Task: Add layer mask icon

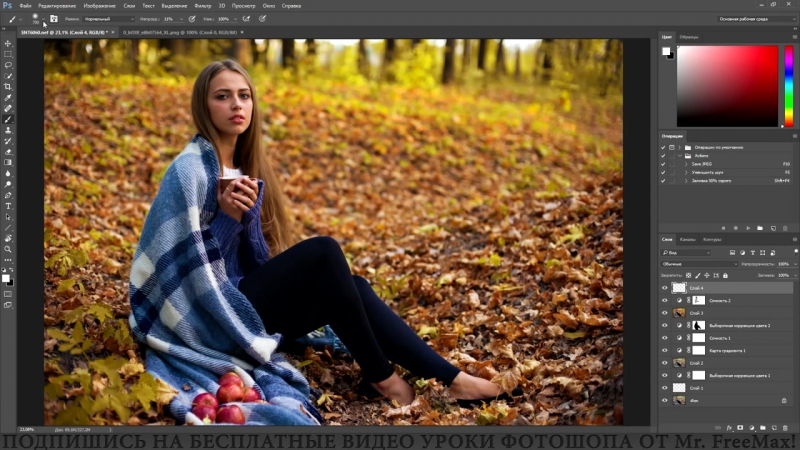Action: 740,428
